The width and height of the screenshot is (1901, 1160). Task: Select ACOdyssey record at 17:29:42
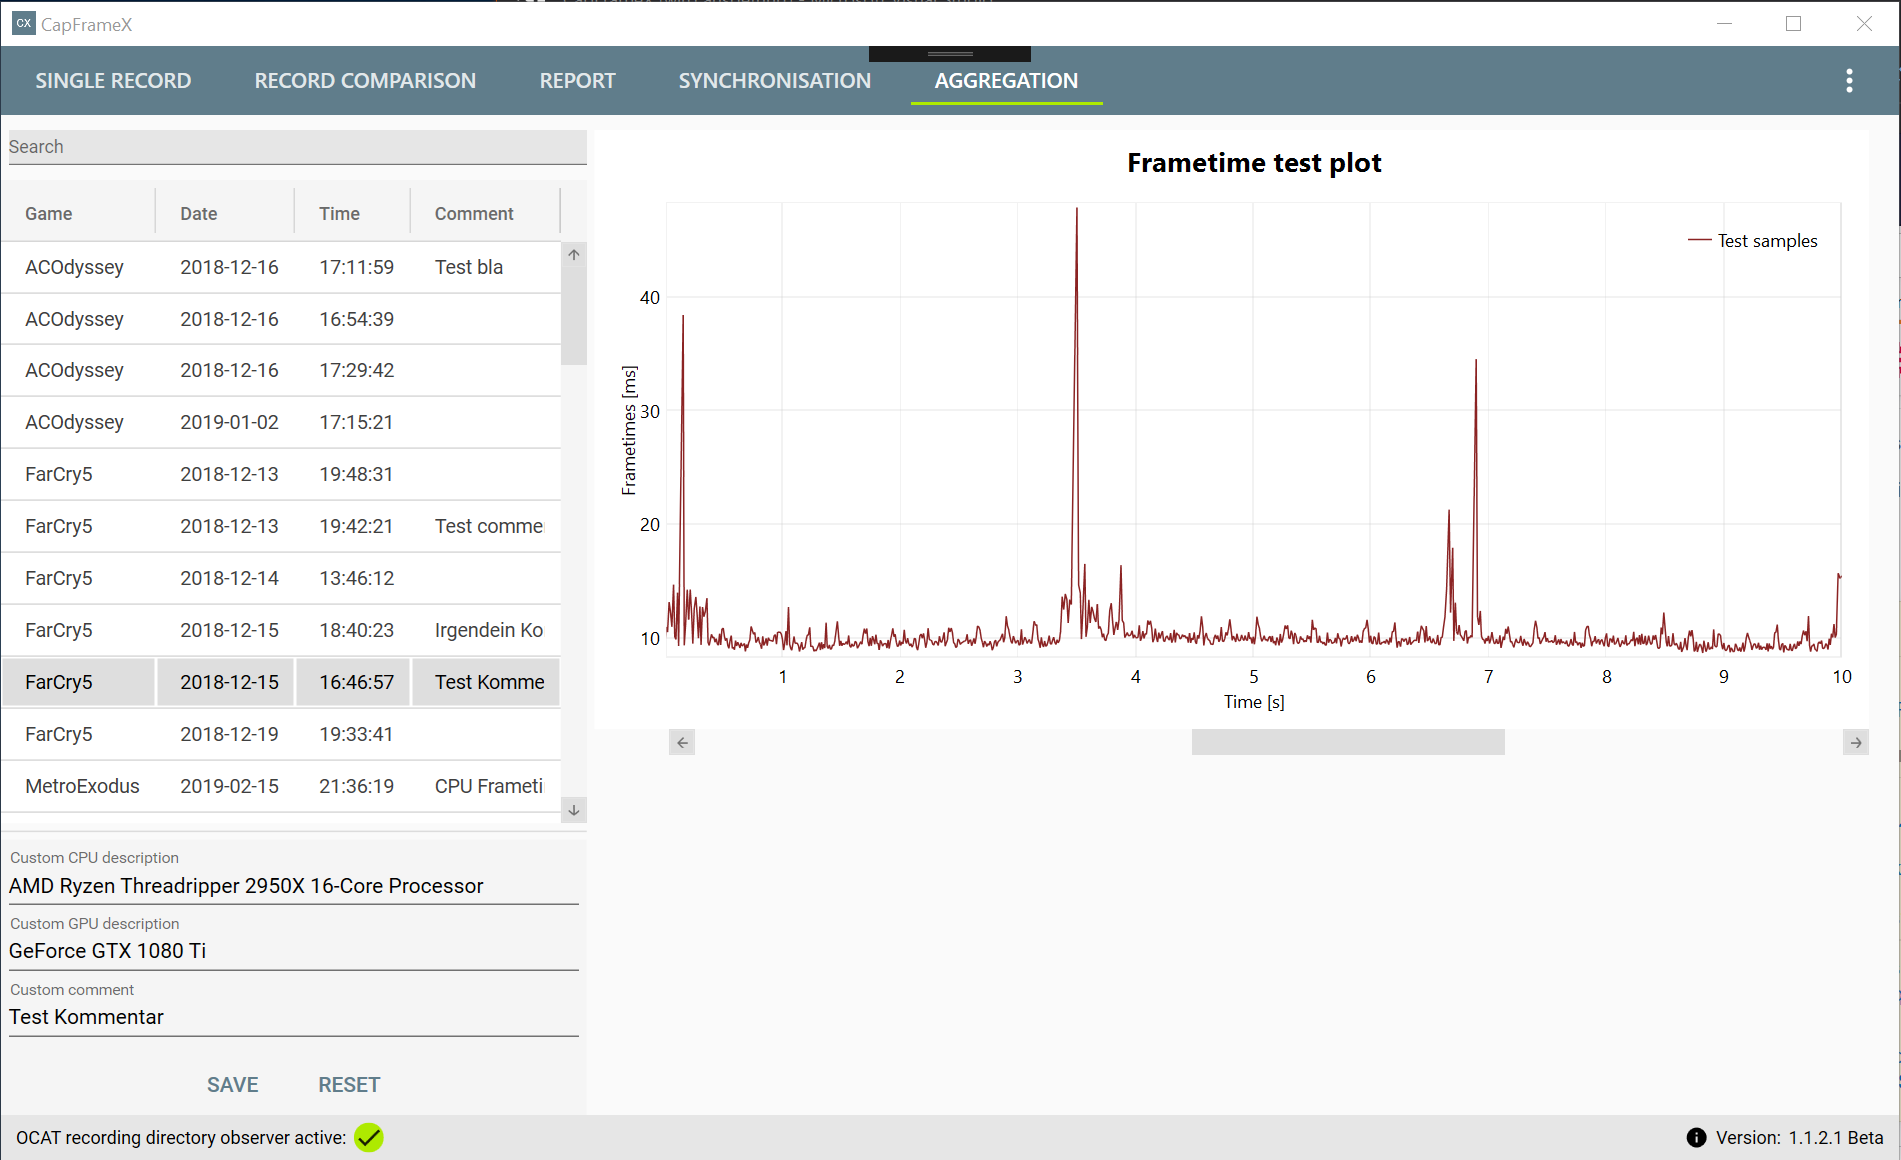tap(281, 370)
